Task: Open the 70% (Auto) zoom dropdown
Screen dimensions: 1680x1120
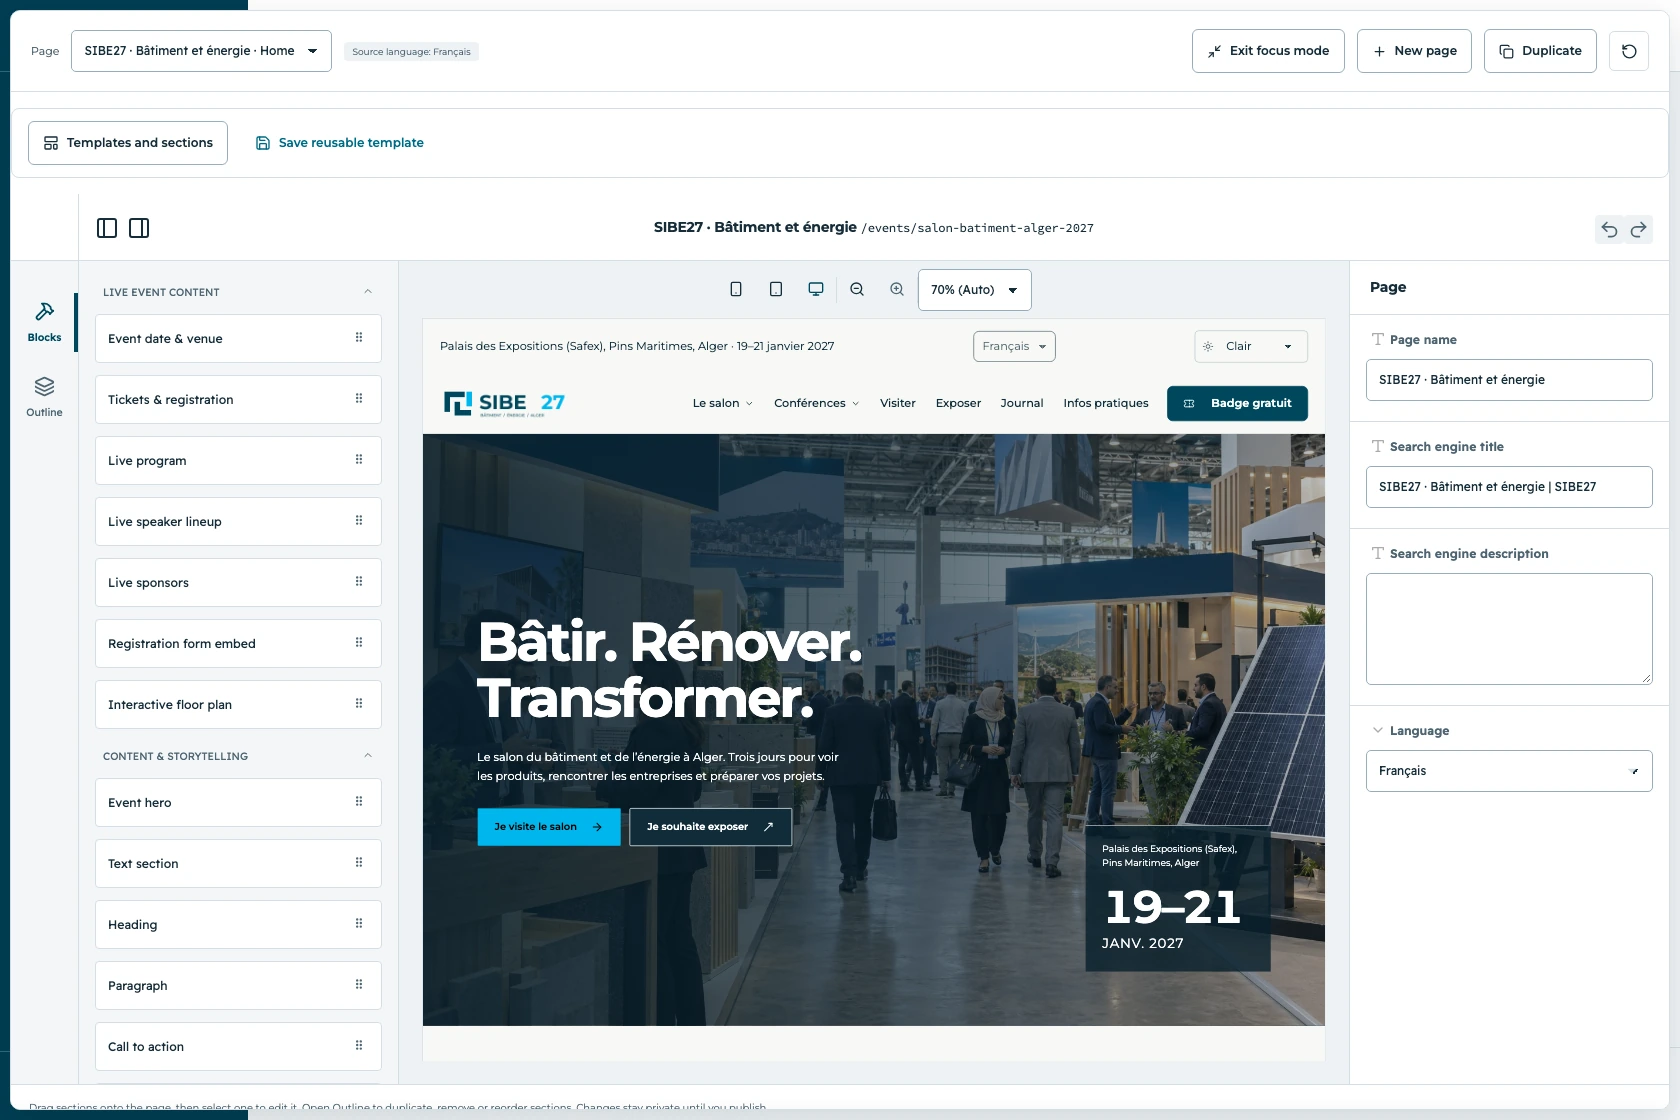Action: coord(974,290)
